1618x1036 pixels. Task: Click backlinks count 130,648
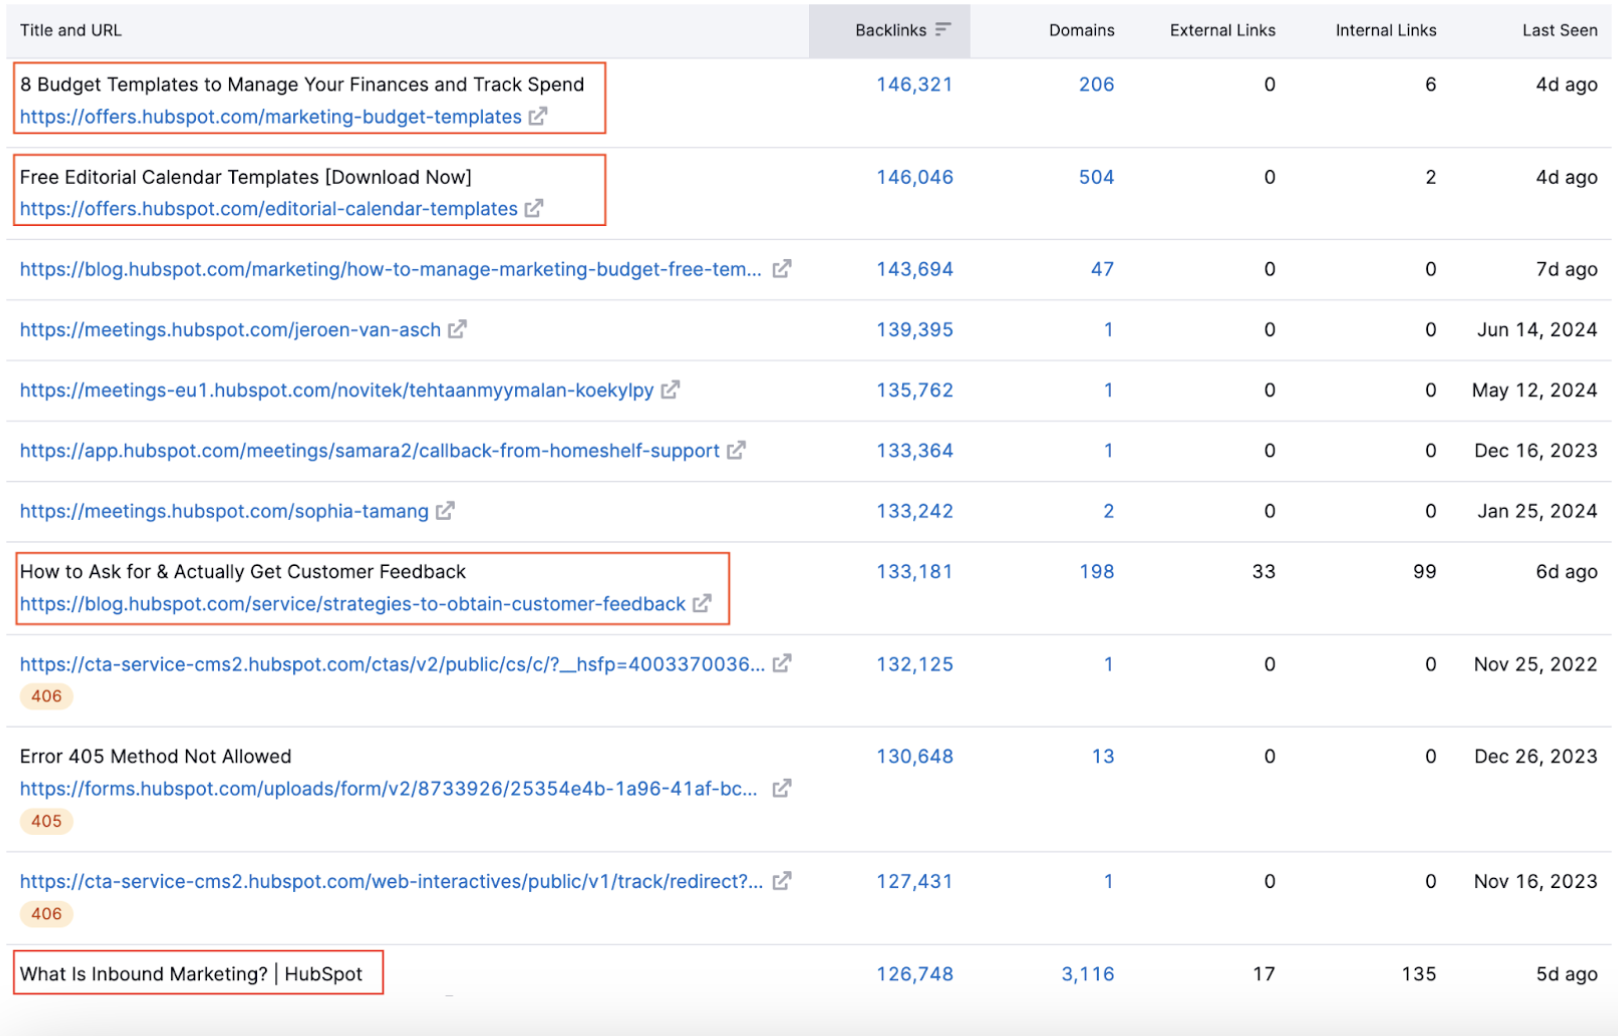pos(914,757)
